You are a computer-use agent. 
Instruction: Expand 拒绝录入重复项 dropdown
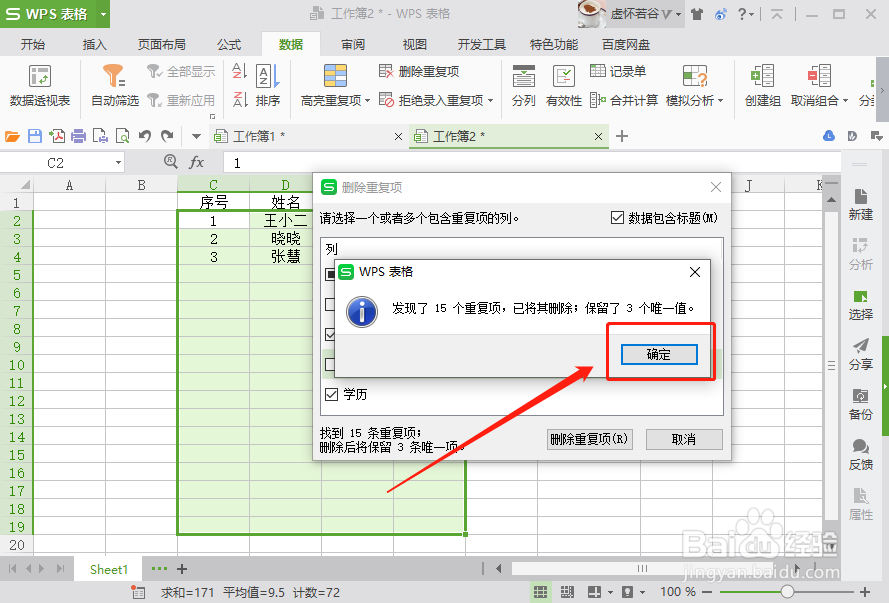coord(490,101)
